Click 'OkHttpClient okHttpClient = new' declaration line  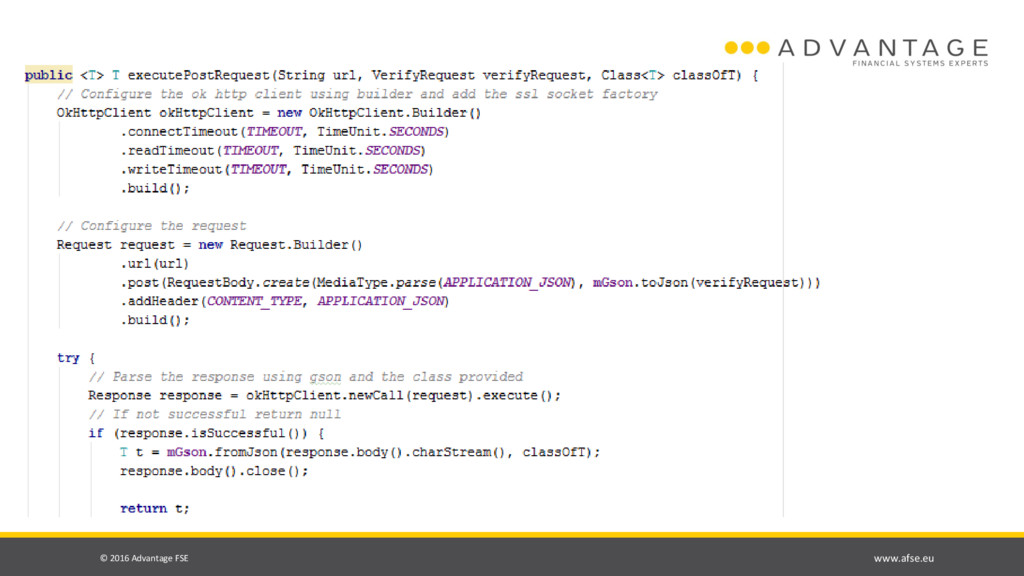[x=269, y=113]
